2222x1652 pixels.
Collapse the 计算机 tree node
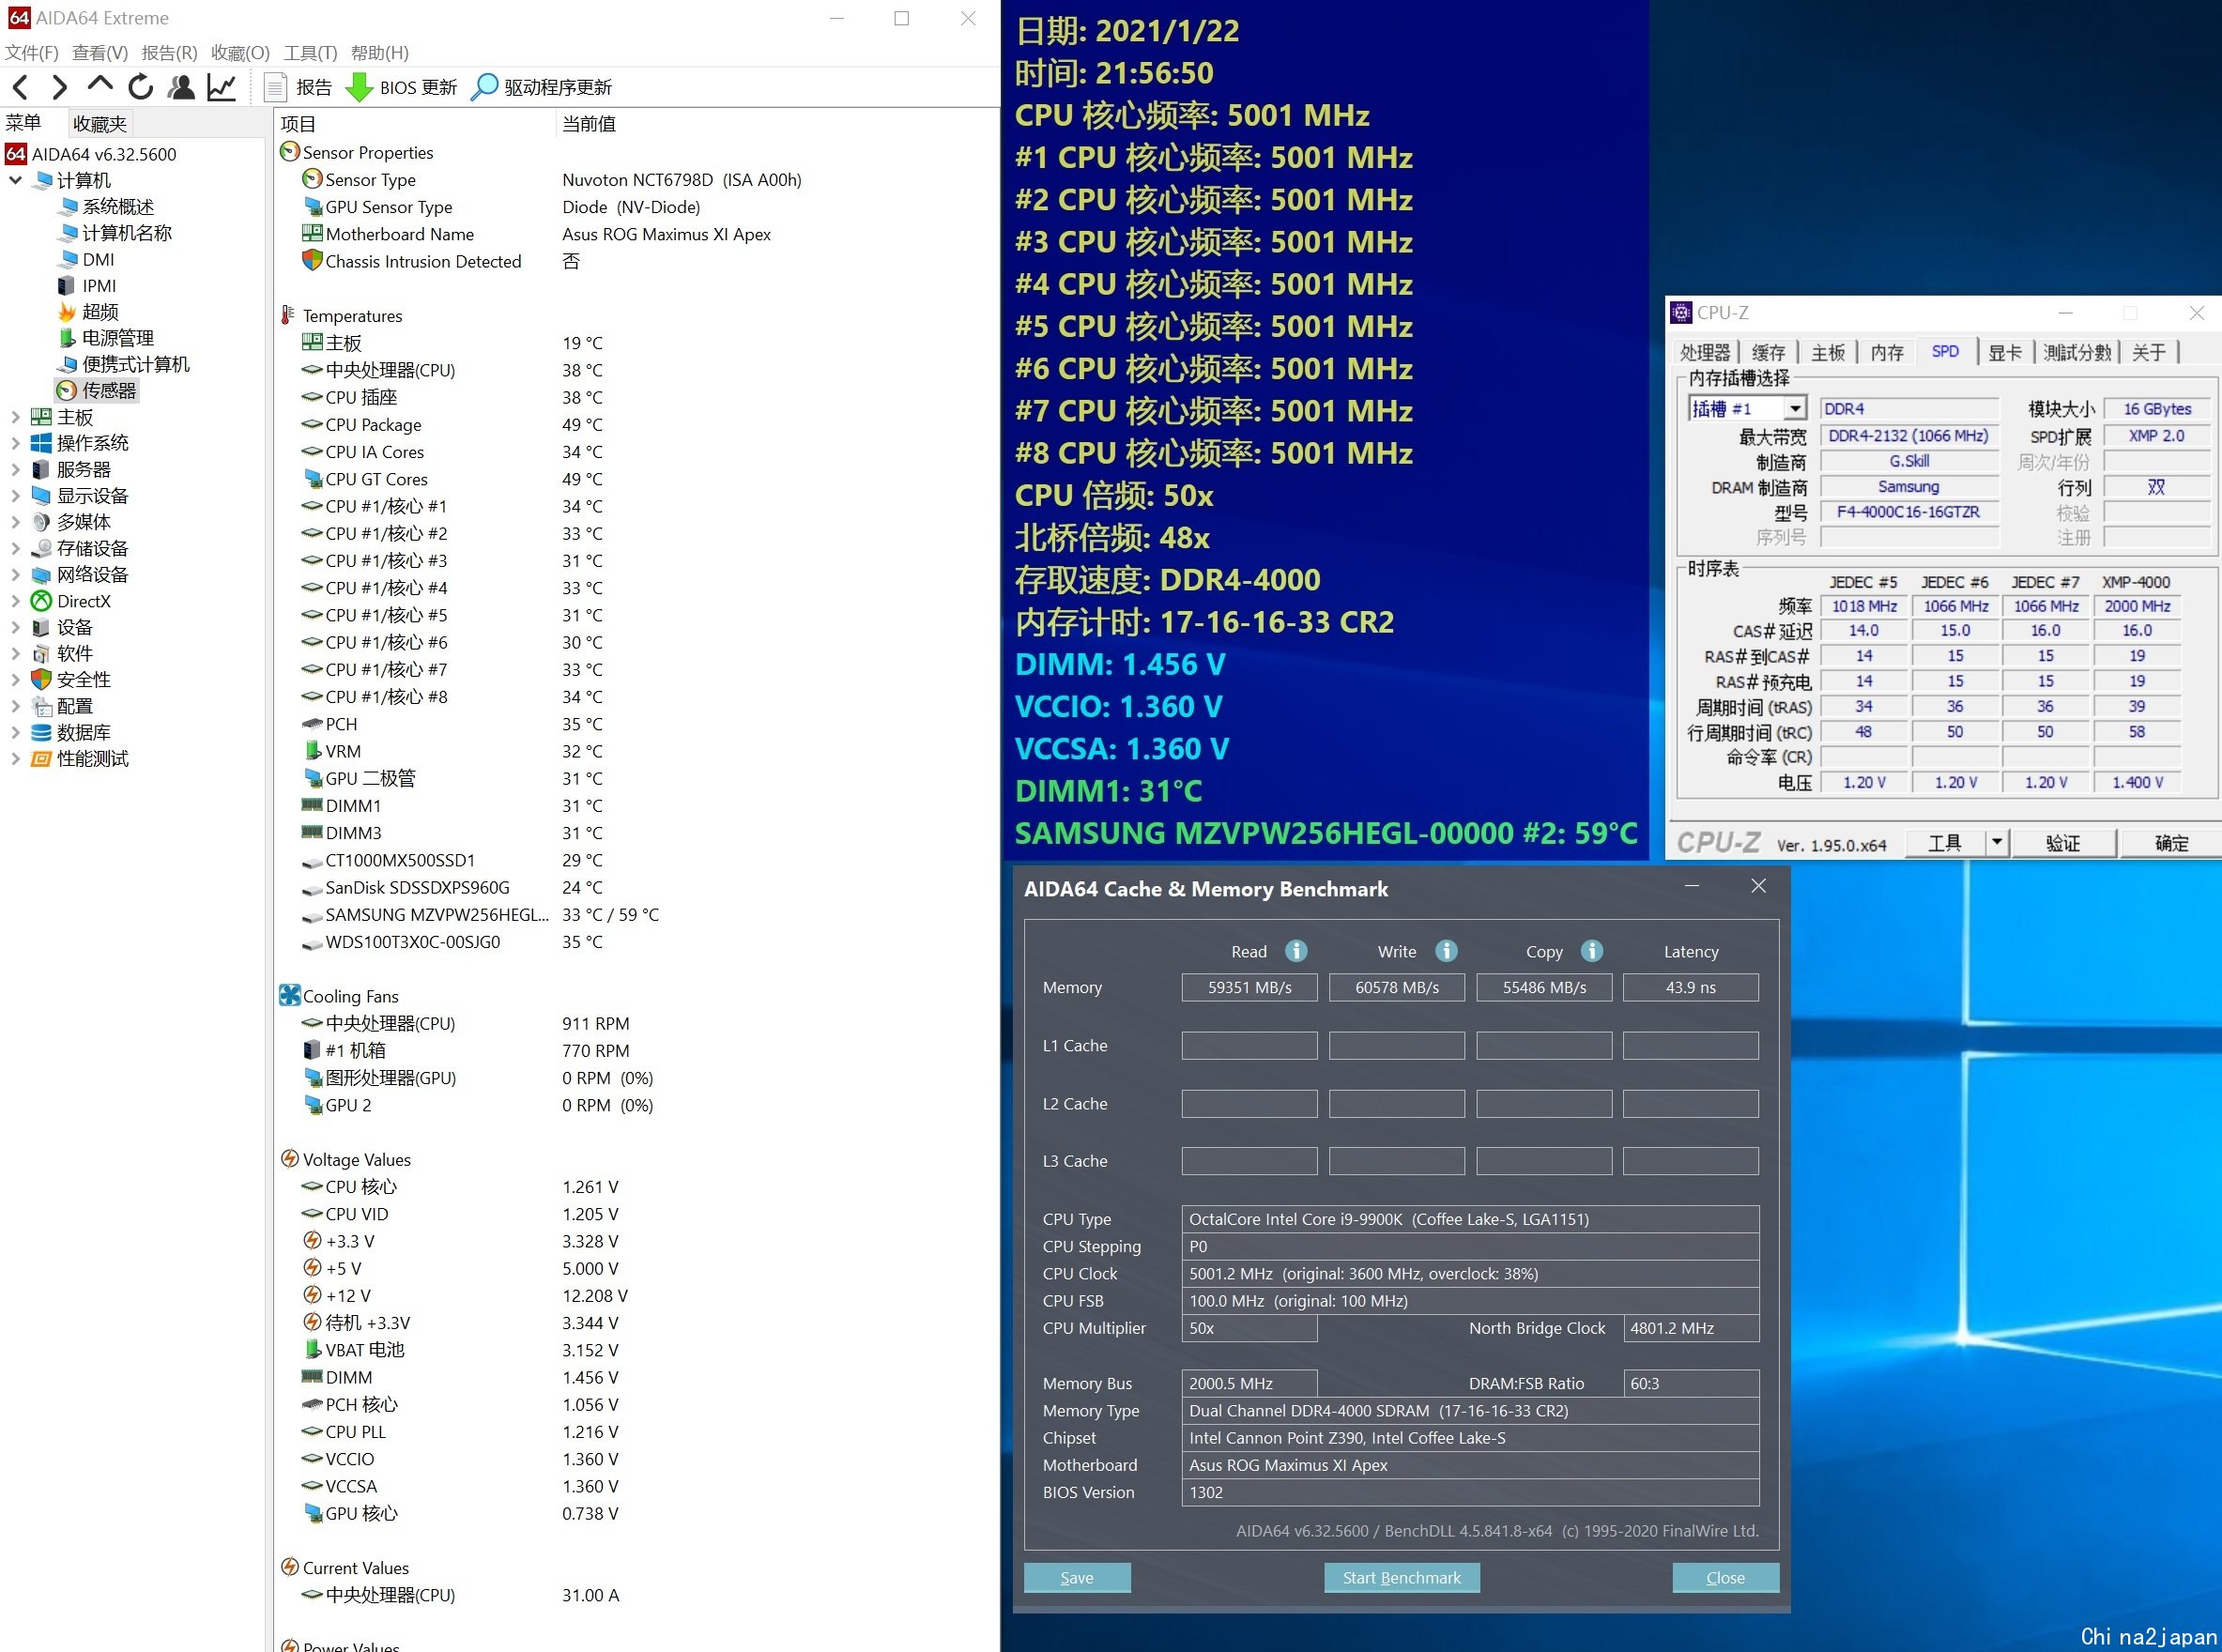pyautogui.click(x=15, y=180)
